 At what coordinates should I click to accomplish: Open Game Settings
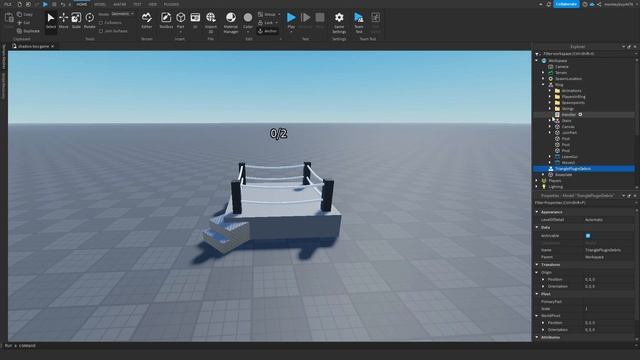(x=339, y=22)
